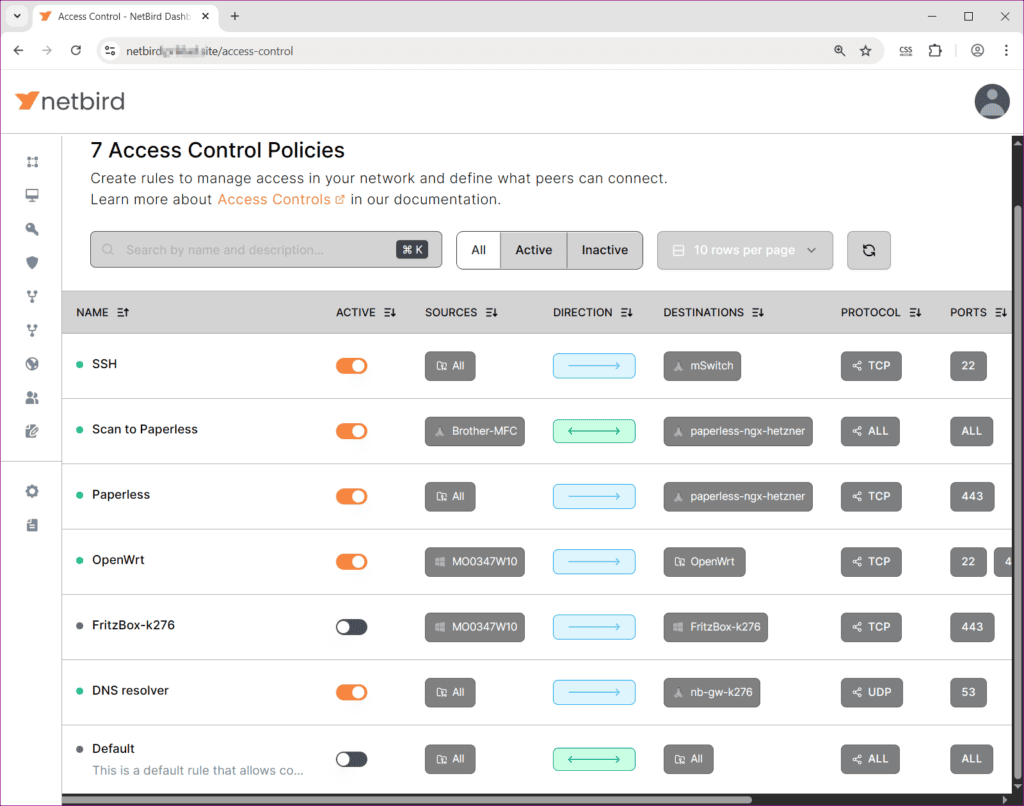Open the Scan to Paperless policy
Viewport: 1024px width, 806px height.
pos(144,429)
